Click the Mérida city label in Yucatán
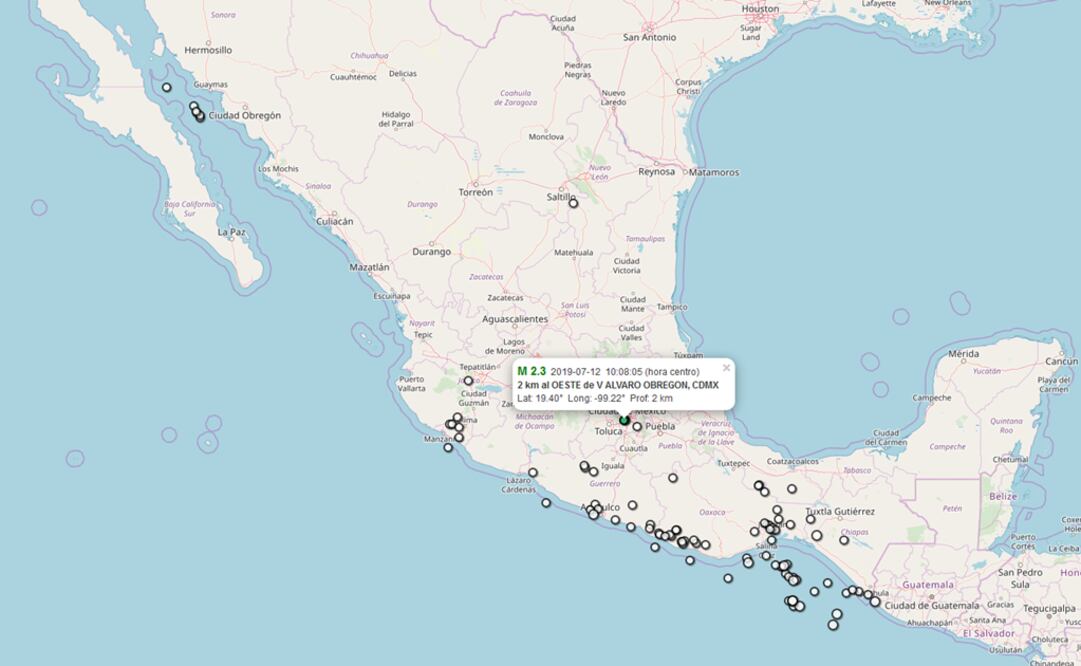This screenshot has height=666, width=1081. click(963, 354)
